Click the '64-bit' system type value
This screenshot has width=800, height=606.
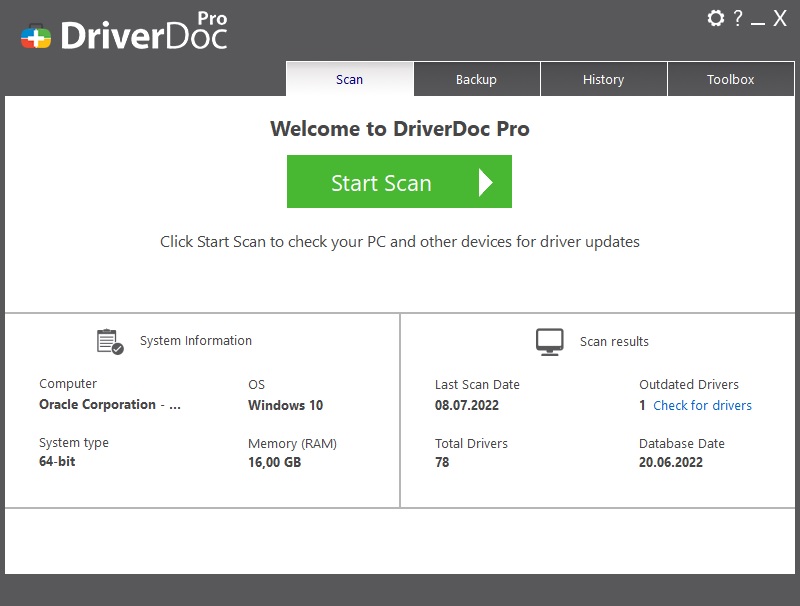[x=57, y=462]
